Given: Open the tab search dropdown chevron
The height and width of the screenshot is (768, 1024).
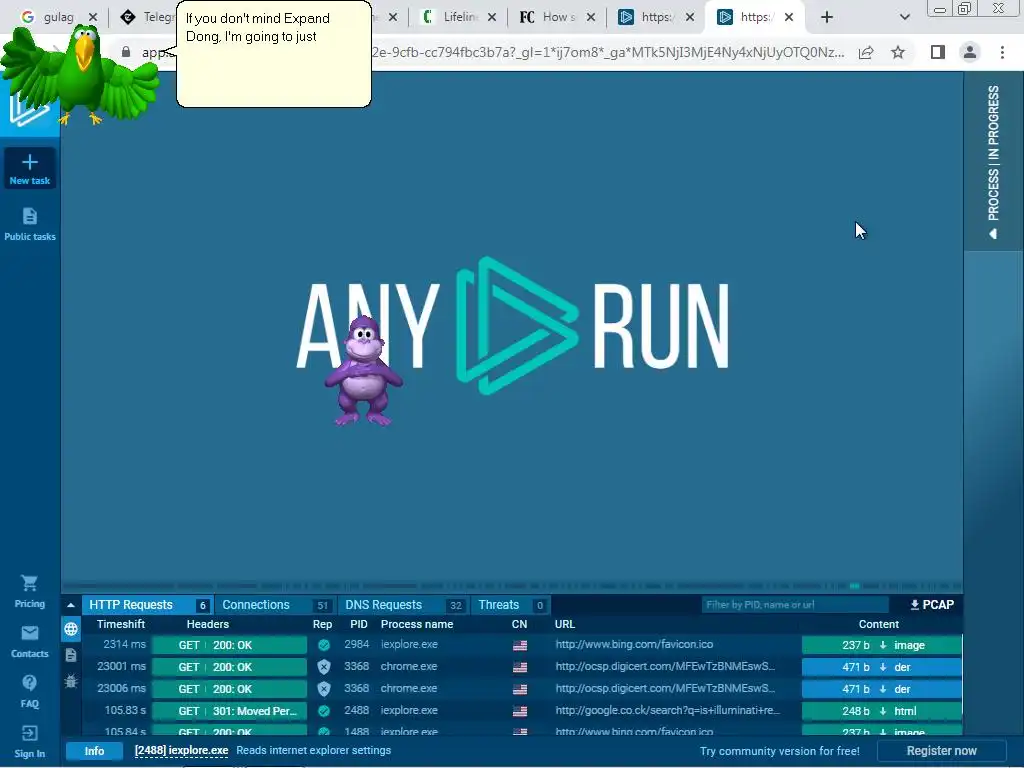Looking at the screenshot, I should pos(904,17).
